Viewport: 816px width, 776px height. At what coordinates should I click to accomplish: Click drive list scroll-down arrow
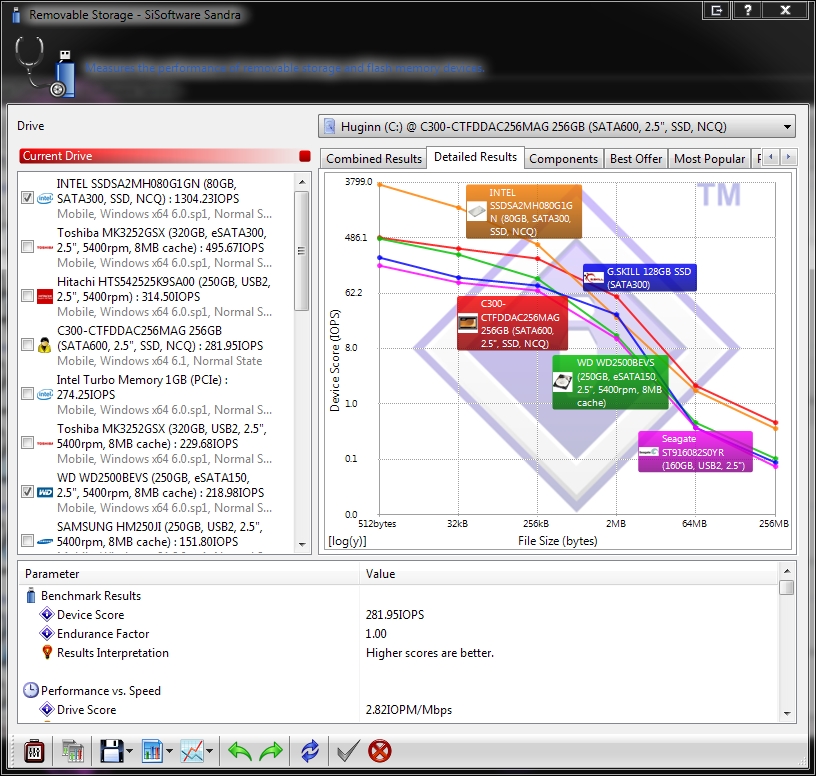[x=302, y=544]
